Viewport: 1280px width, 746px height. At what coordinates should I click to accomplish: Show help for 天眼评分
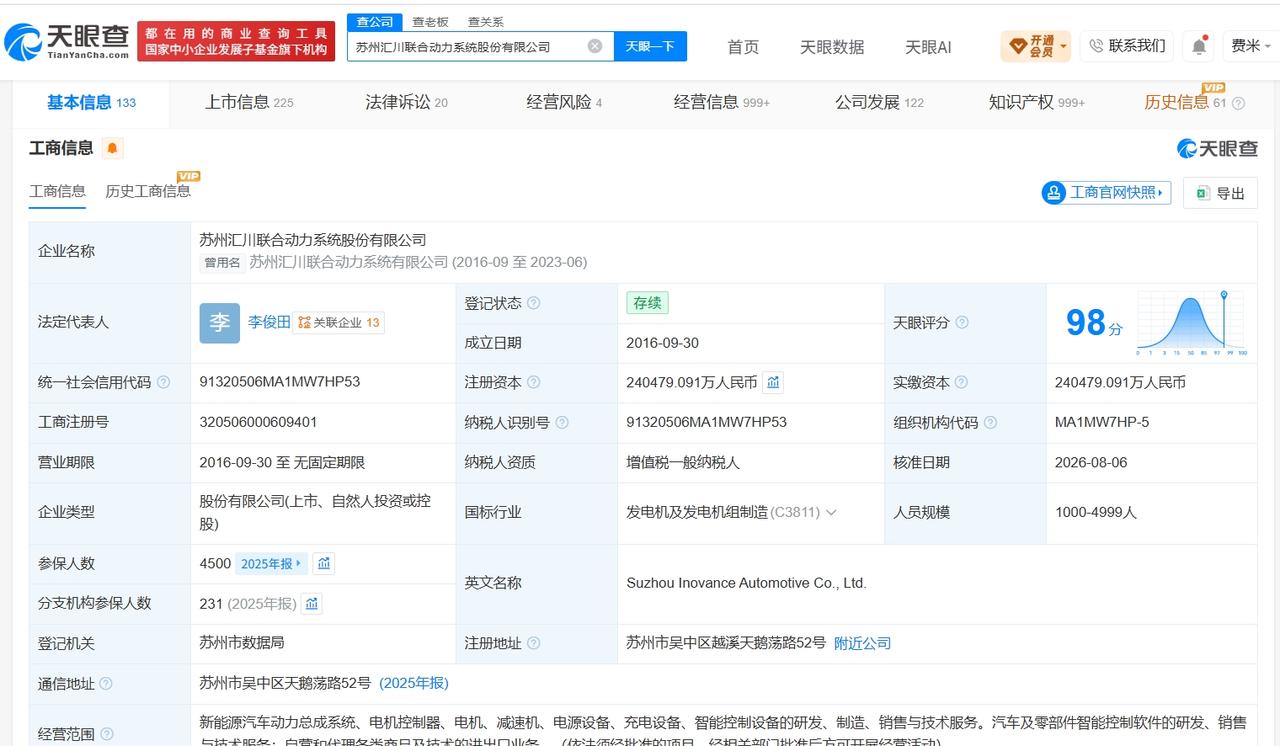[962, 323]
